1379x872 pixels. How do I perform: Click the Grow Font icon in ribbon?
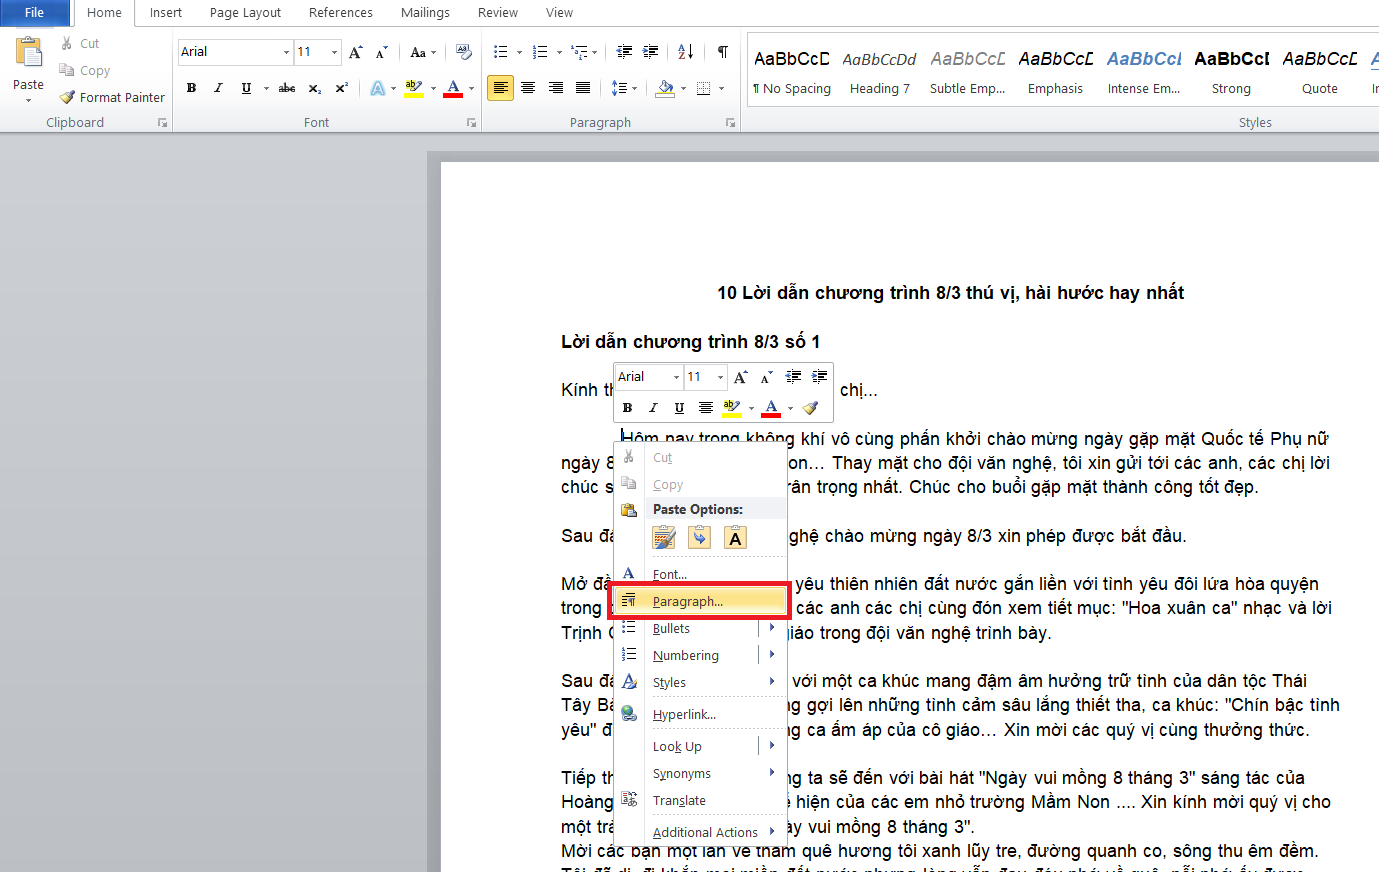355,52
